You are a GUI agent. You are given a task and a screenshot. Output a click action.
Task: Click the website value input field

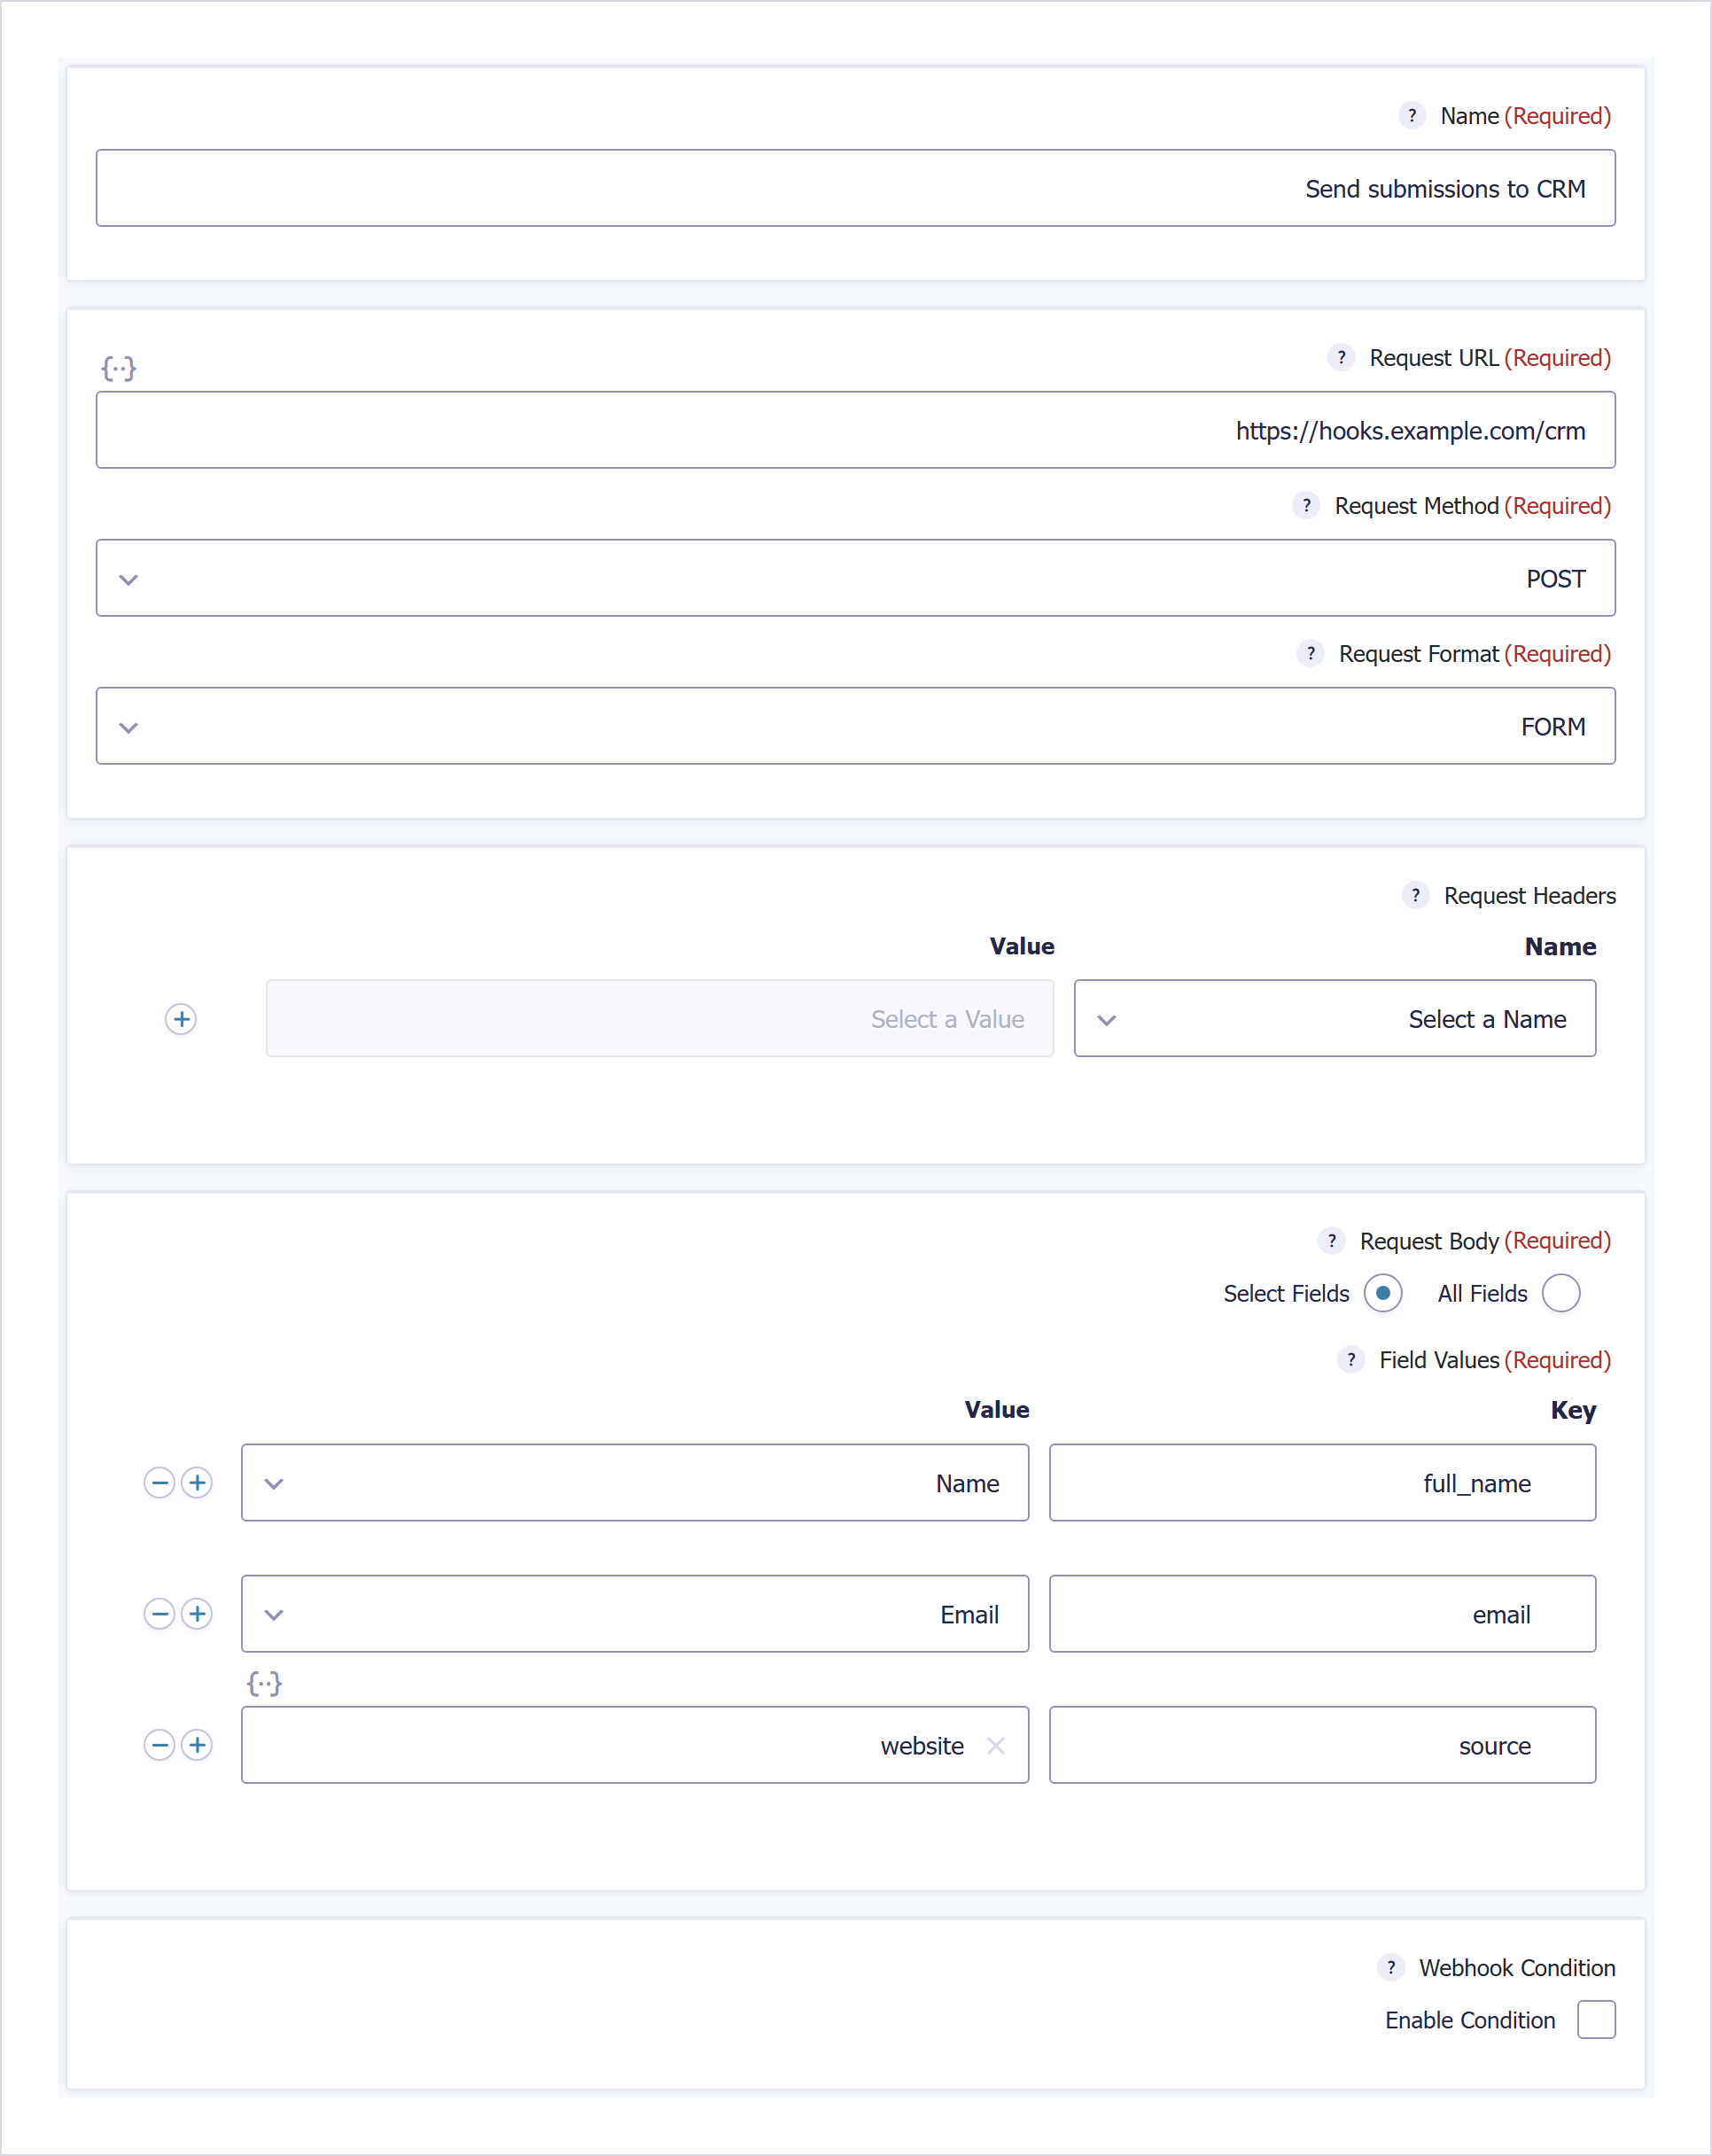(x=635, y=1744)
